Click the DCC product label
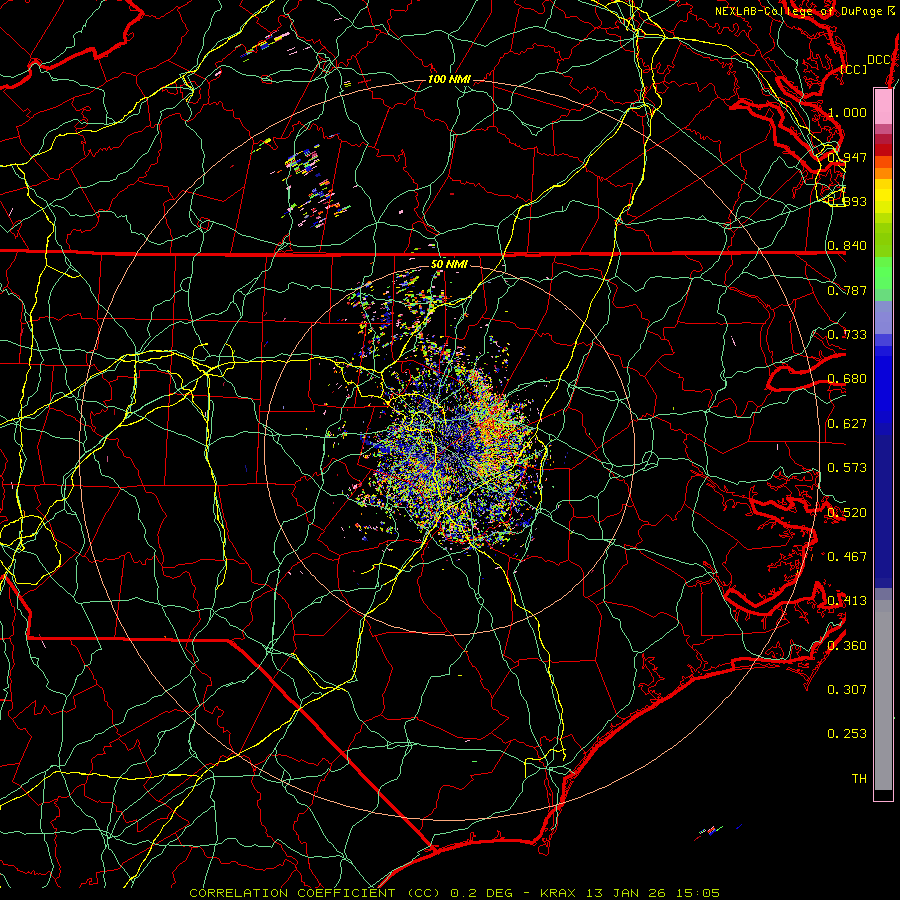The width and height of the screenshot is (900, 900). coord(879,60)
